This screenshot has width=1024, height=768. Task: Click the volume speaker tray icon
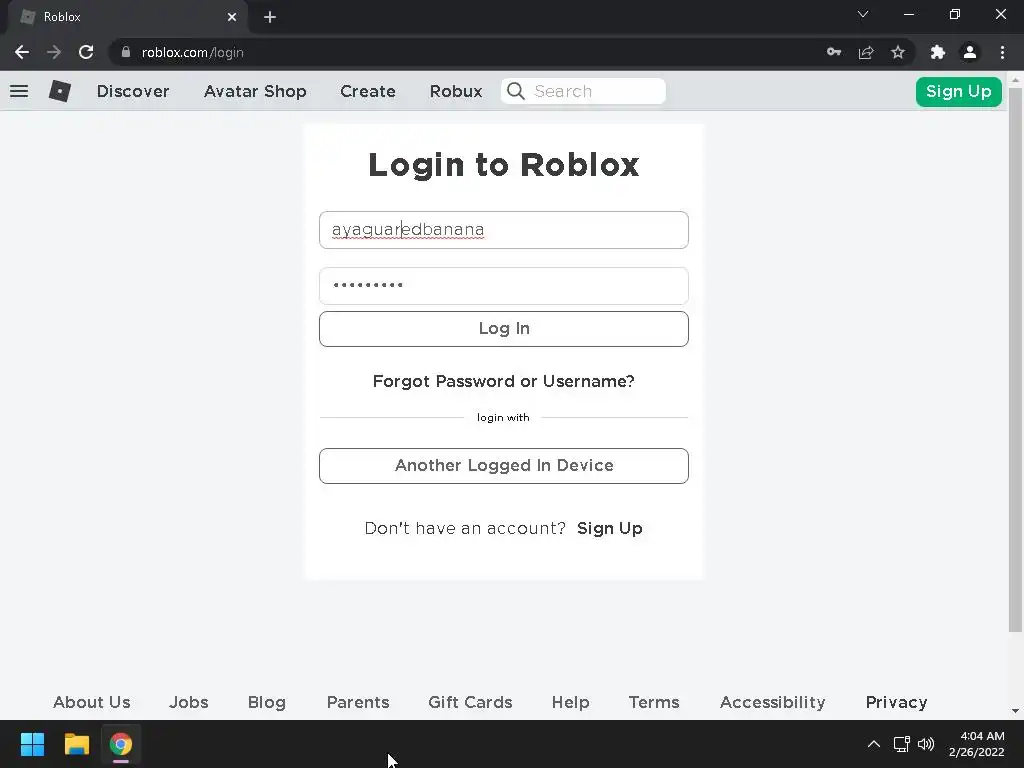coord(926,744)
